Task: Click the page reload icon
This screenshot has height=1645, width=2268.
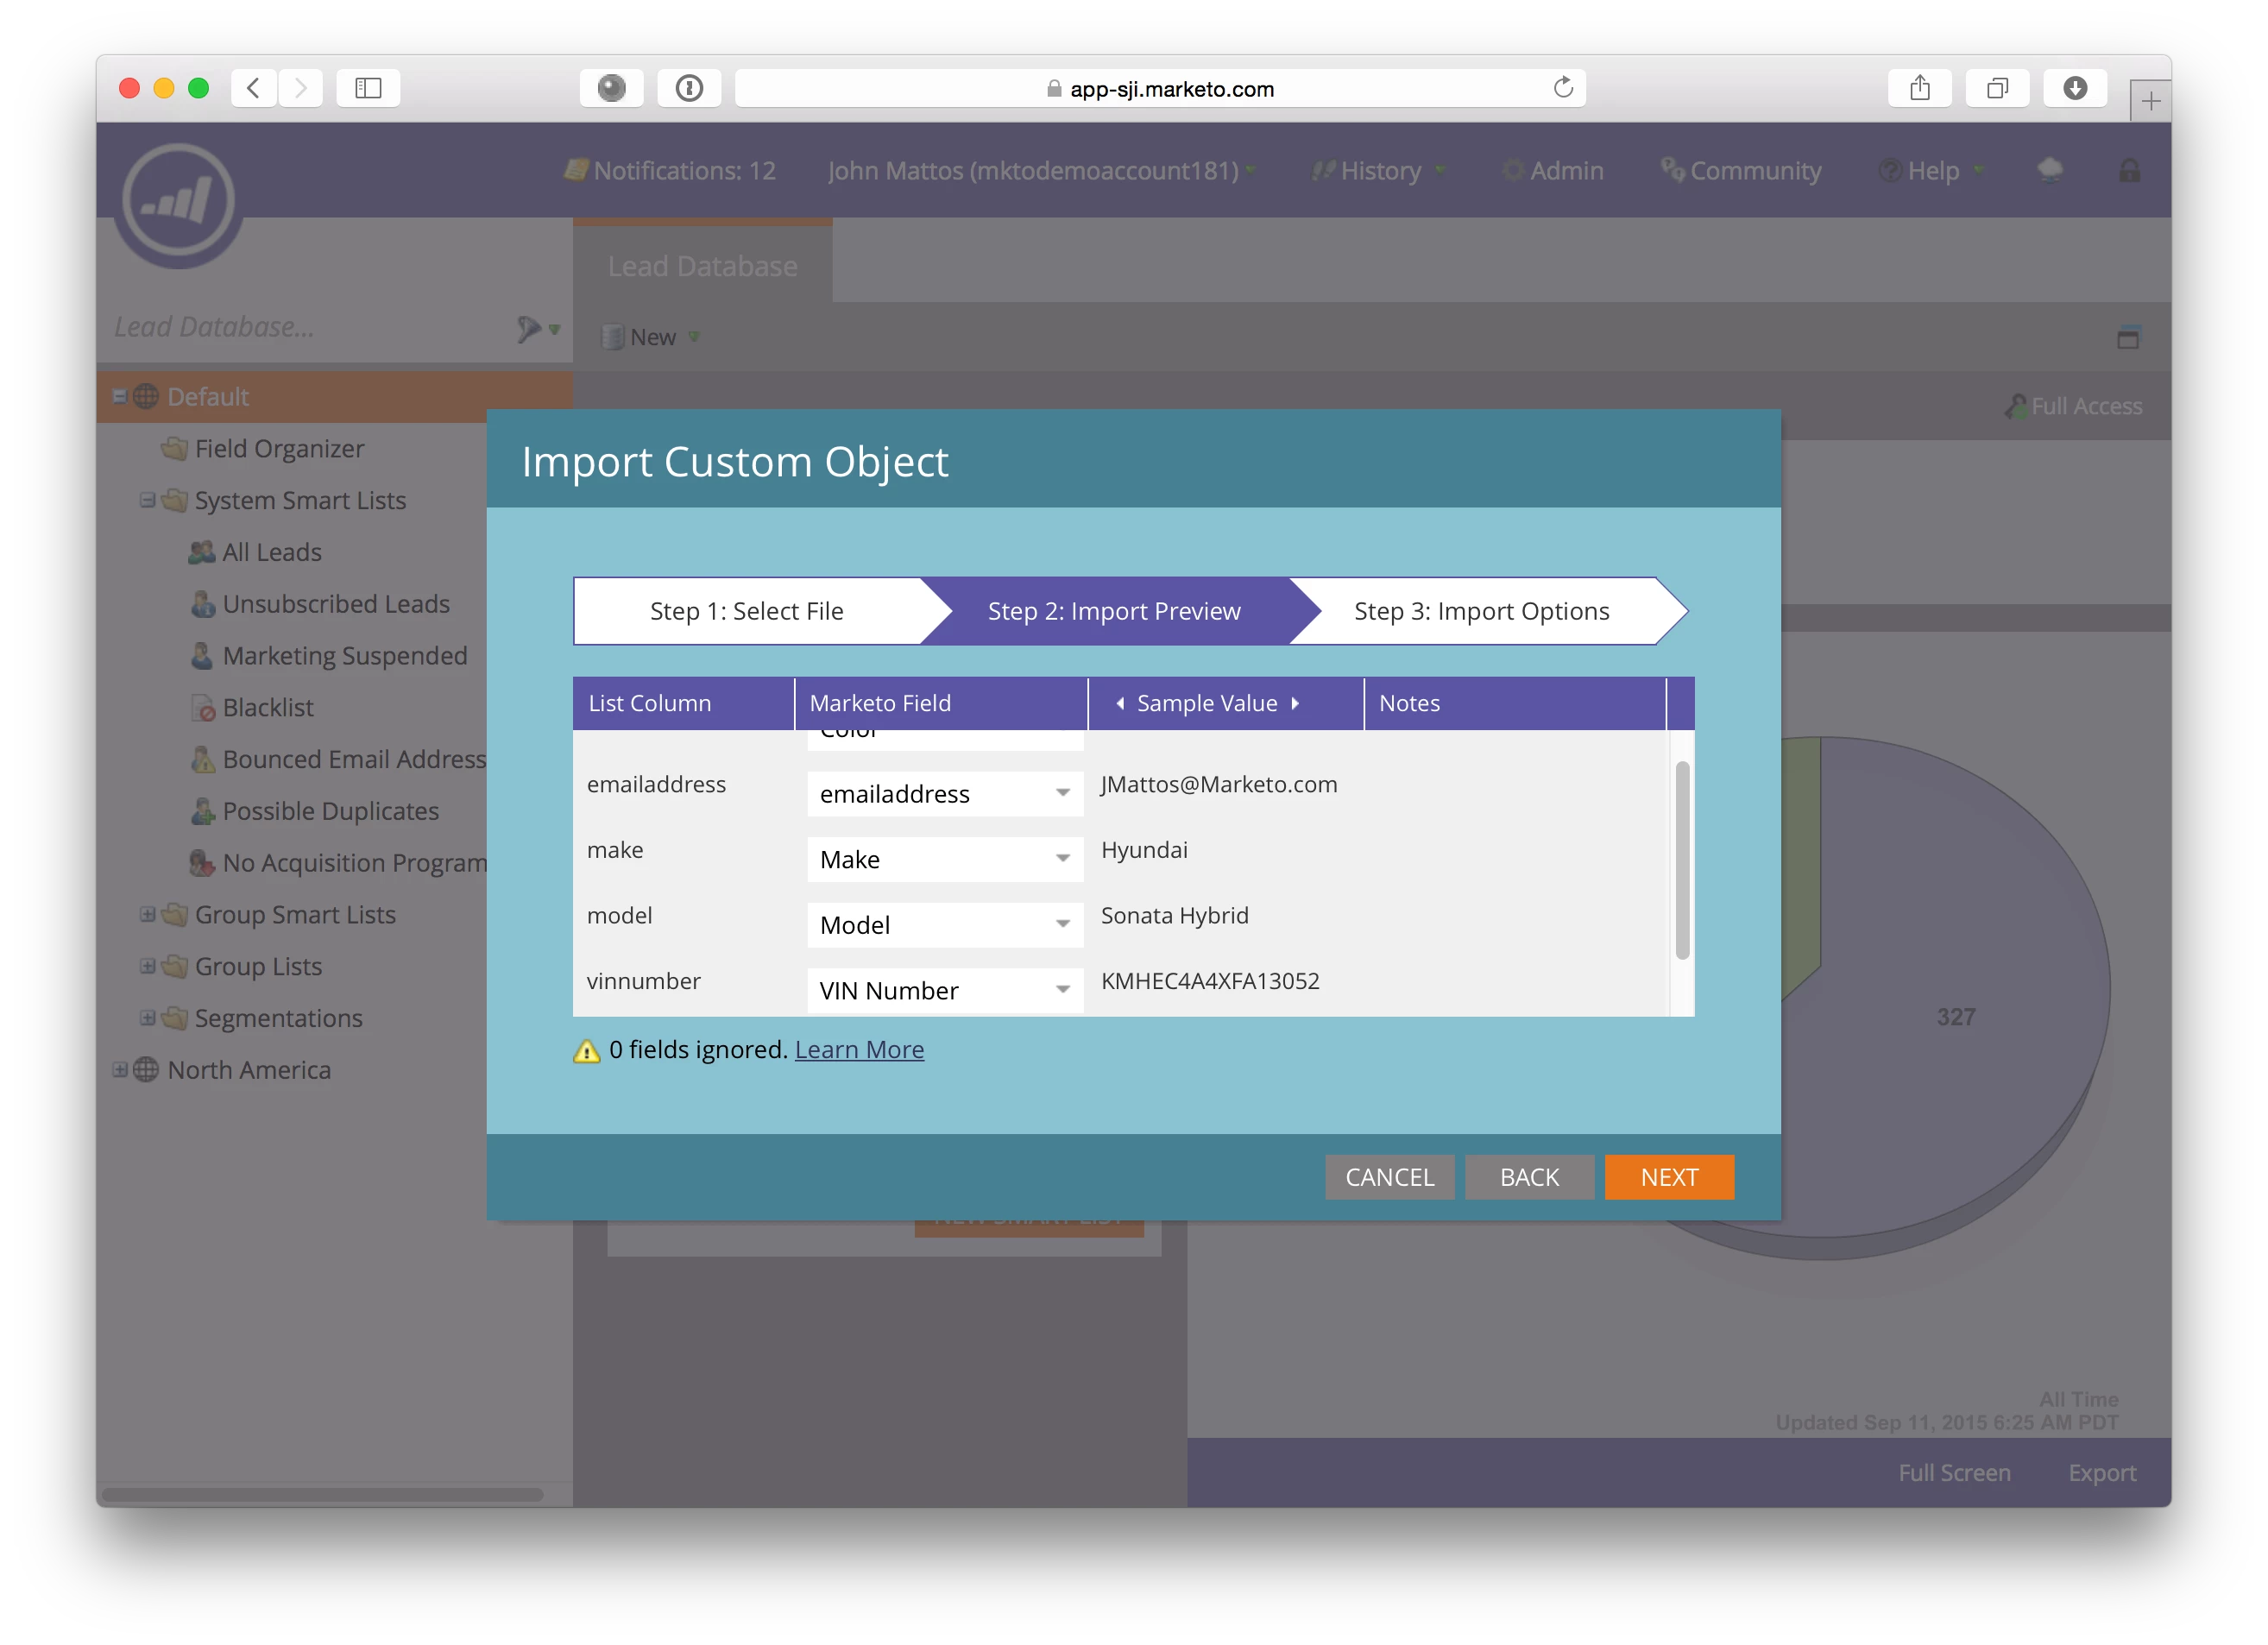Action: coord(1563,88)
